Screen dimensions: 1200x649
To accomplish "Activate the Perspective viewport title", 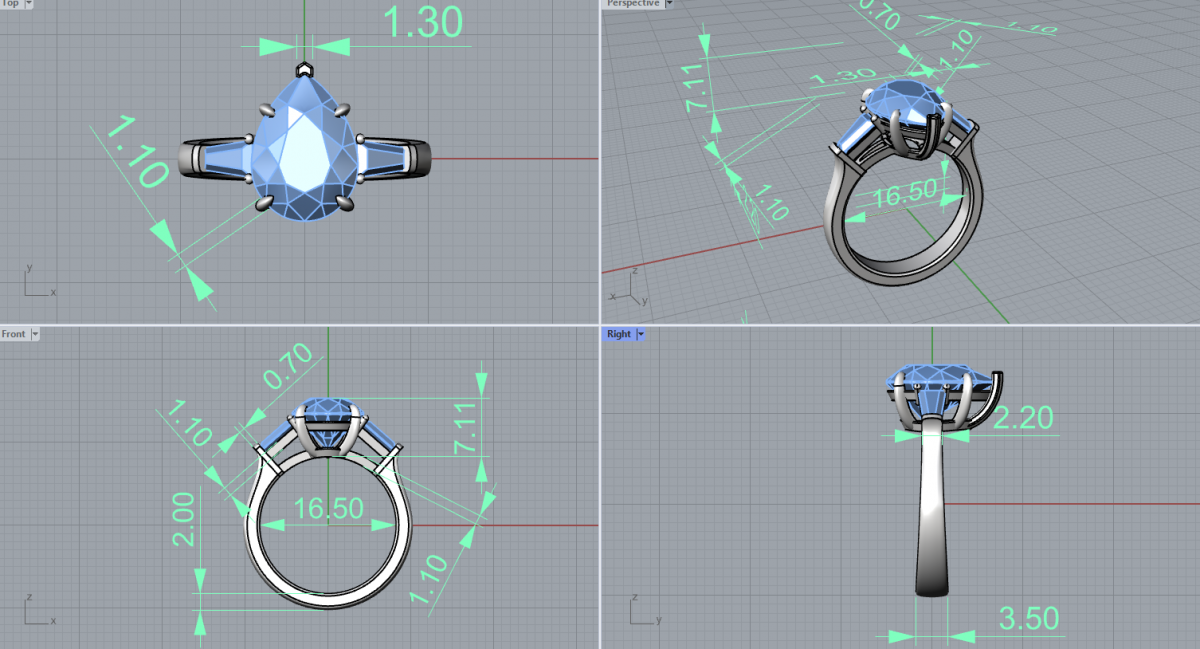I will coord(632,4).
